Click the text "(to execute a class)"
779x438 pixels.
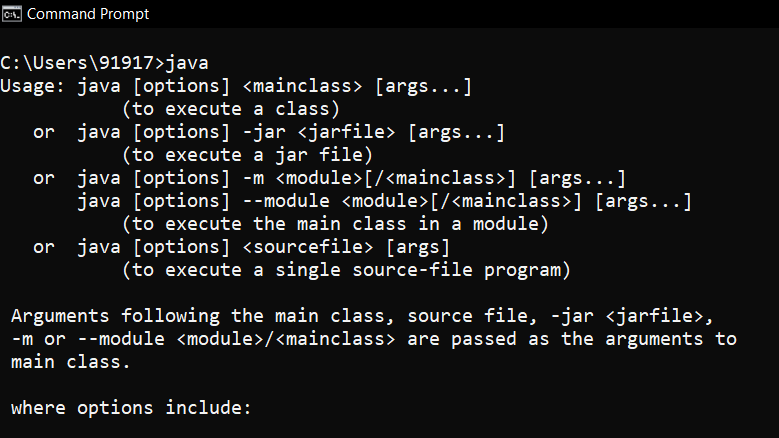tap(229, 109)
